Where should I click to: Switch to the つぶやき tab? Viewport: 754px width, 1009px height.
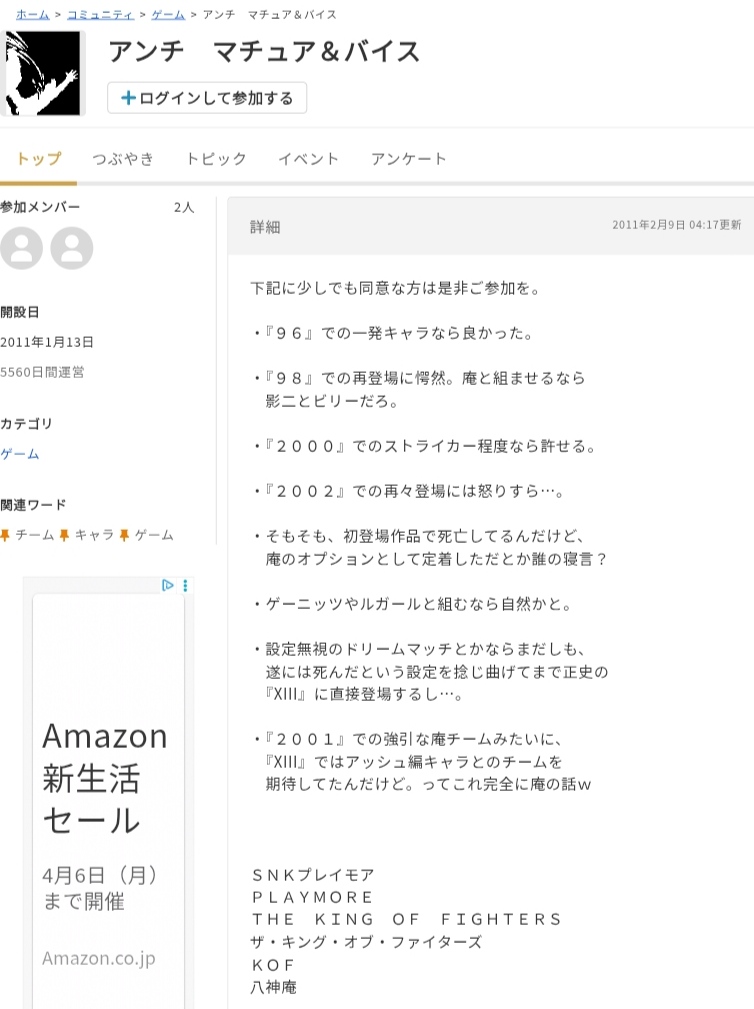123,159
